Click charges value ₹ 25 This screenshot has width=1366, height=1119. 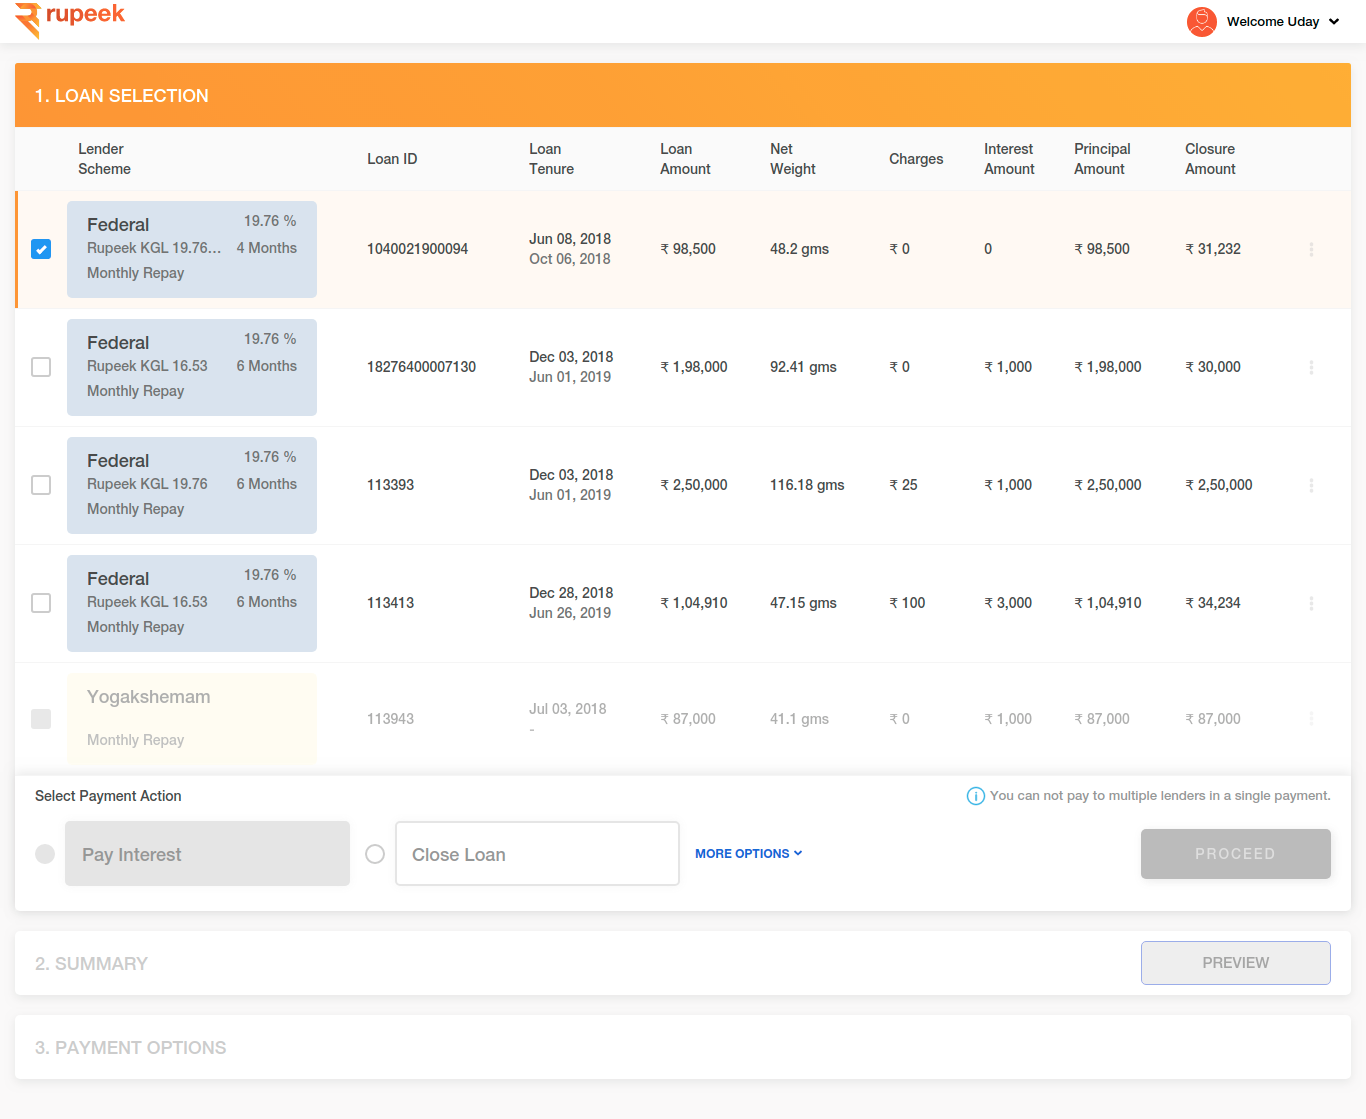coord(903,485)
